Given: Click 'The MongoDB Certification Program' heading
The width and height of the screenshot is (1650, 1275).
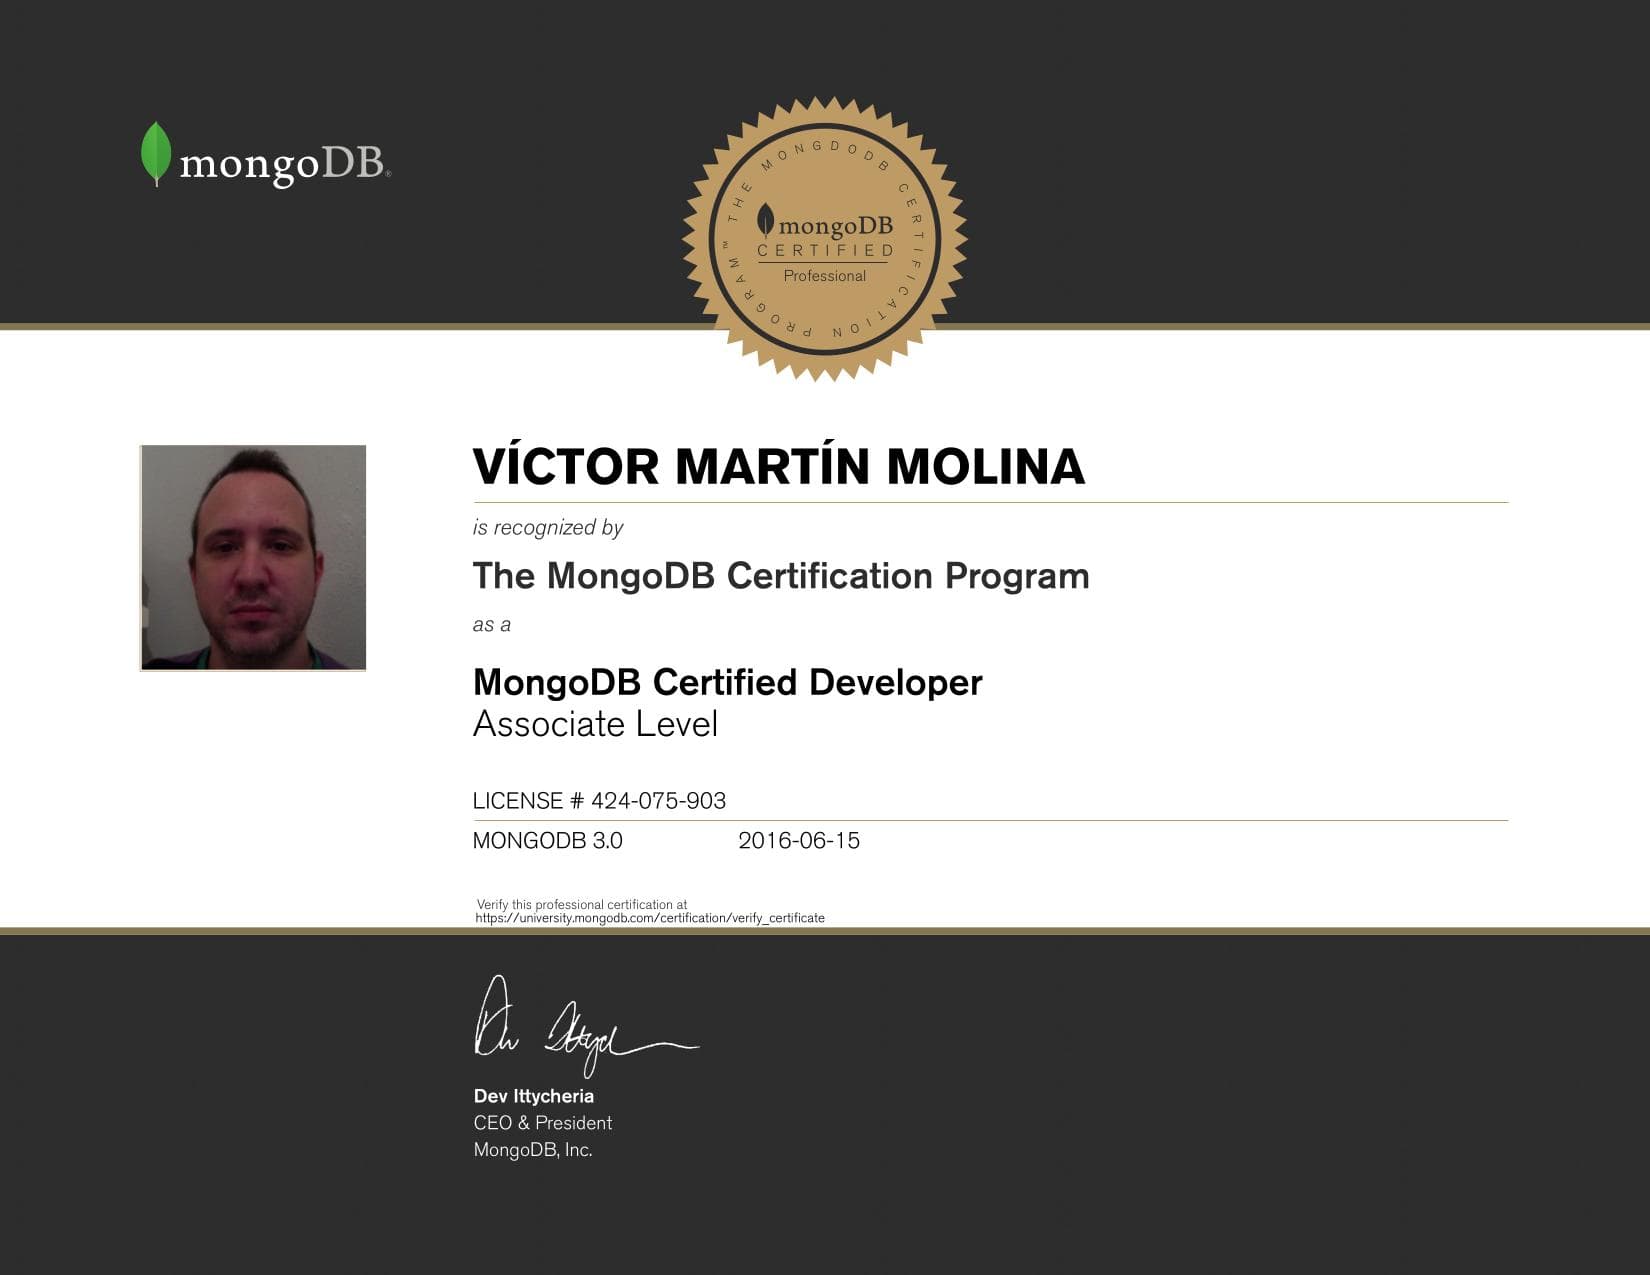Looking at the screenshot, I should [x=781, y=576].
